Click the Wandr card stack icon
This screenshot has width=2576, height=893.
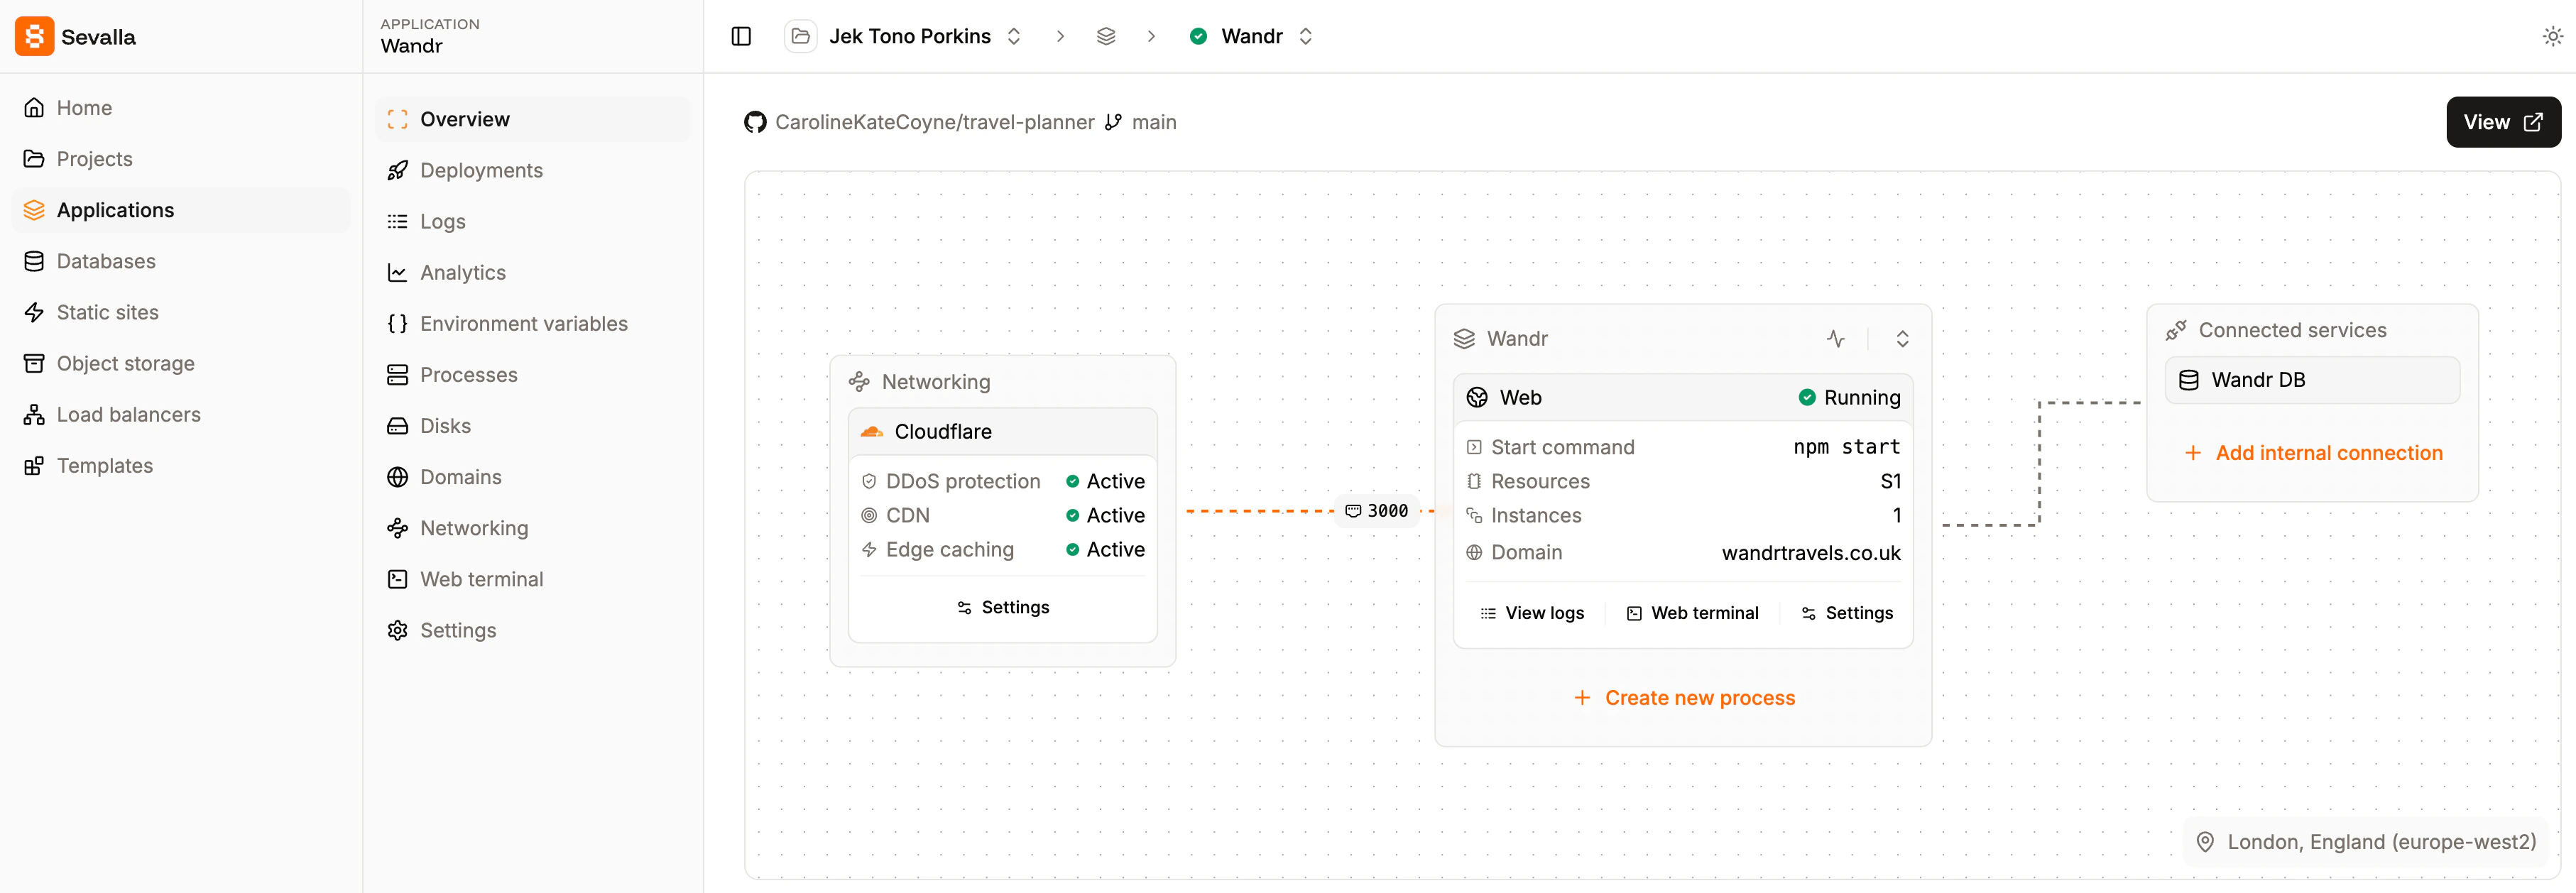pos(1463,338)
